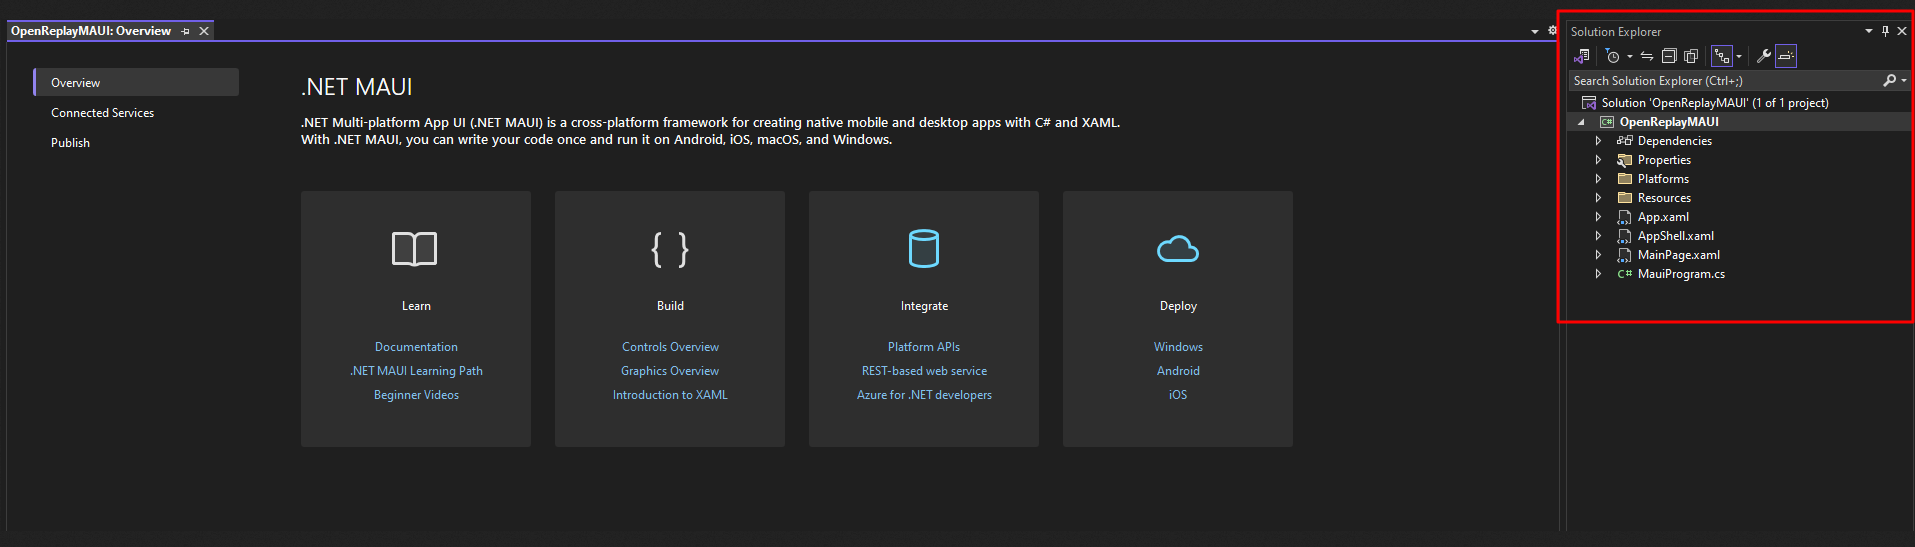Toggle Preview Selected Items button
Viewport: 1915px width, 547px height.
point(1786,56)
